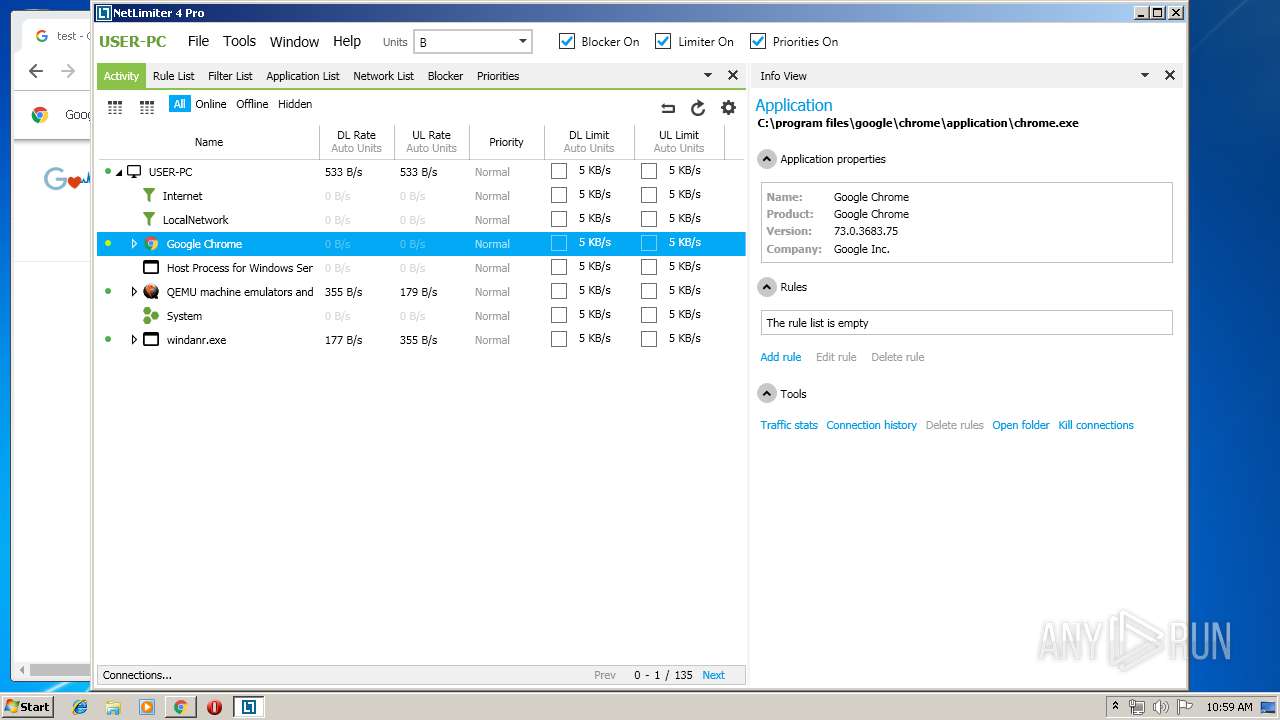
Task: Open Traffic stats for Chrome
Action: [x=789, y=425]
